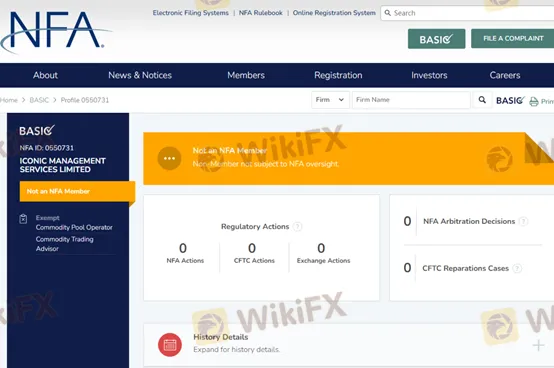
Task: Click the Expand for history details text
Action: tap(236, 350)
